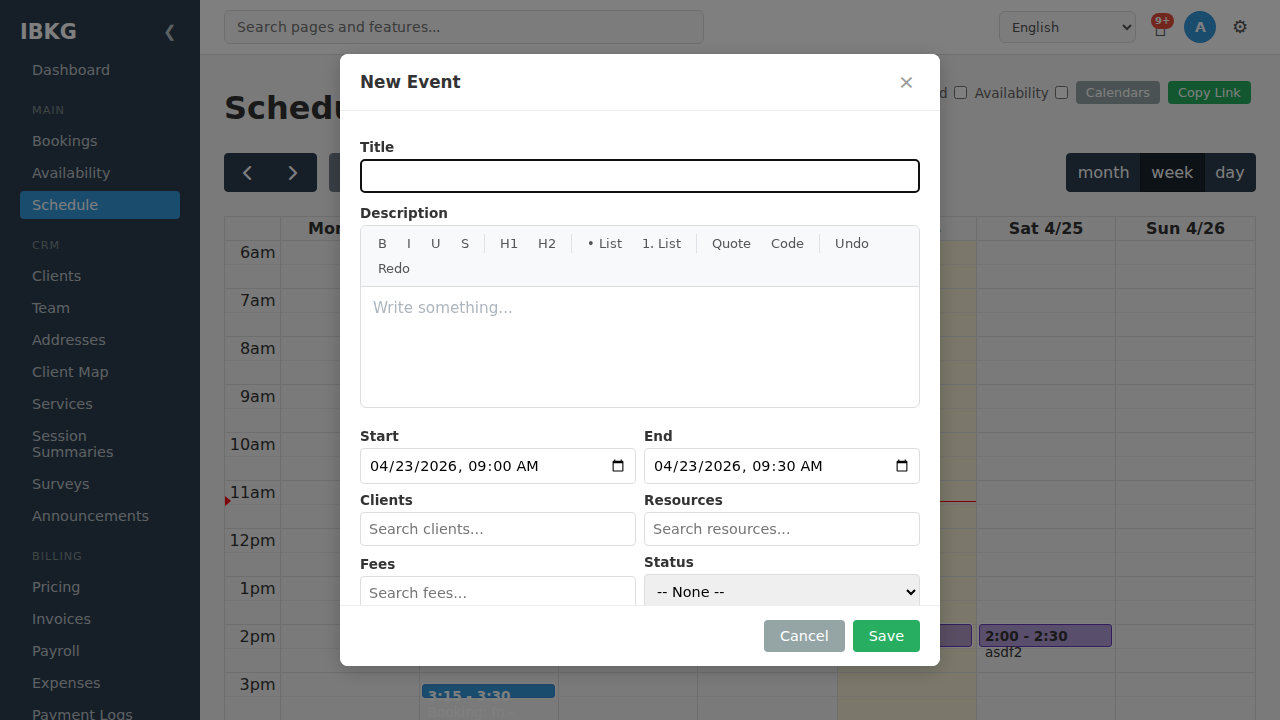Image resolution: width=1280 pixels, height=720 pixels.
Task: Select the Sun 4/26 column header
Action: point(1186,228)
